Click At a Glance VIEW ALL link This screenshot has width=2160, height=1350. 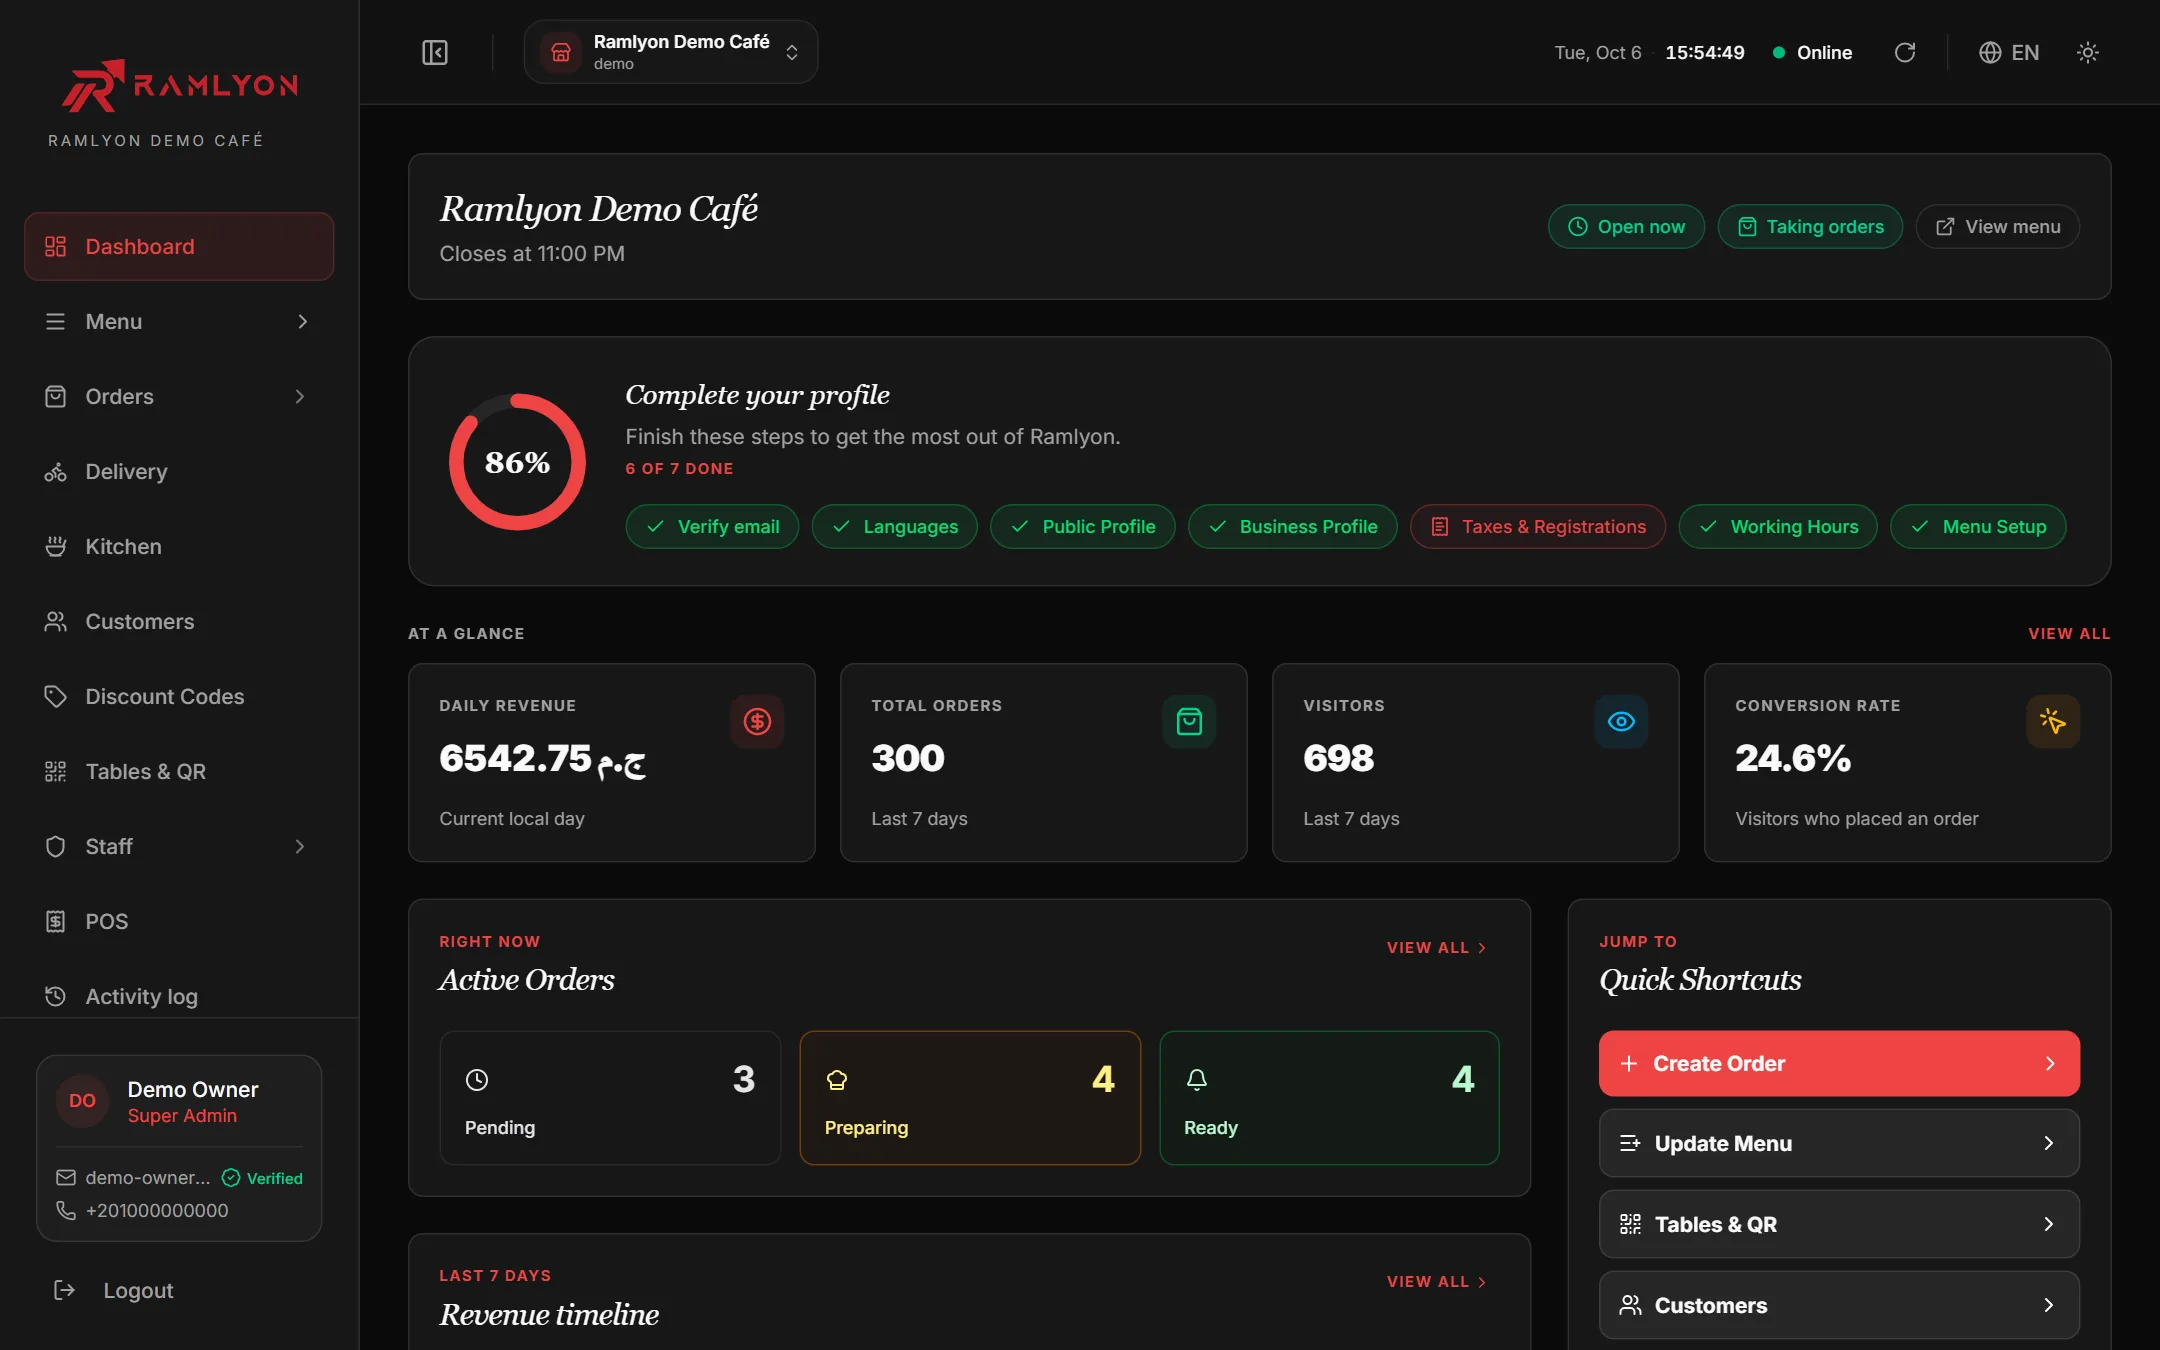[2069, 633]
